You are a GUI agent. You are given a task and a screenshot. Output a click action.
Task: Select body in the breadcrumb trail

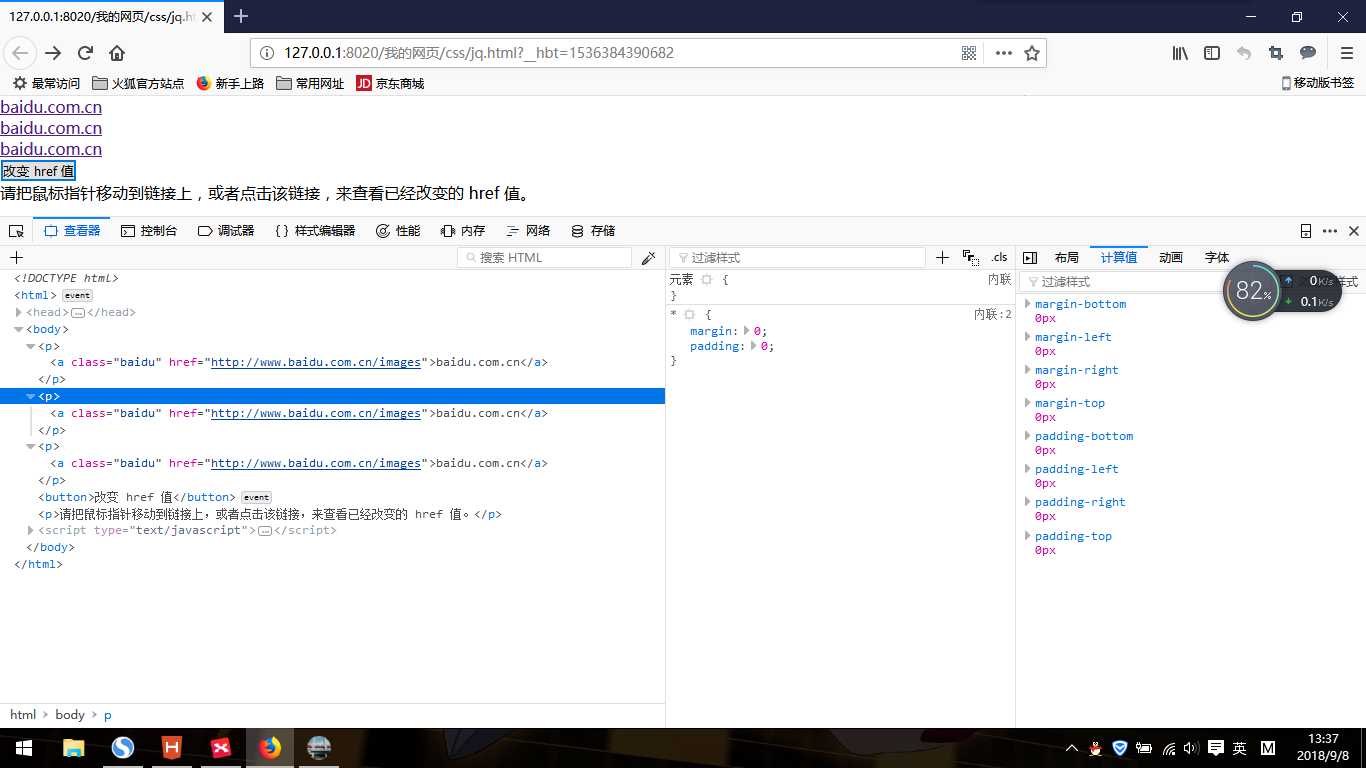[x=70, y=715]
